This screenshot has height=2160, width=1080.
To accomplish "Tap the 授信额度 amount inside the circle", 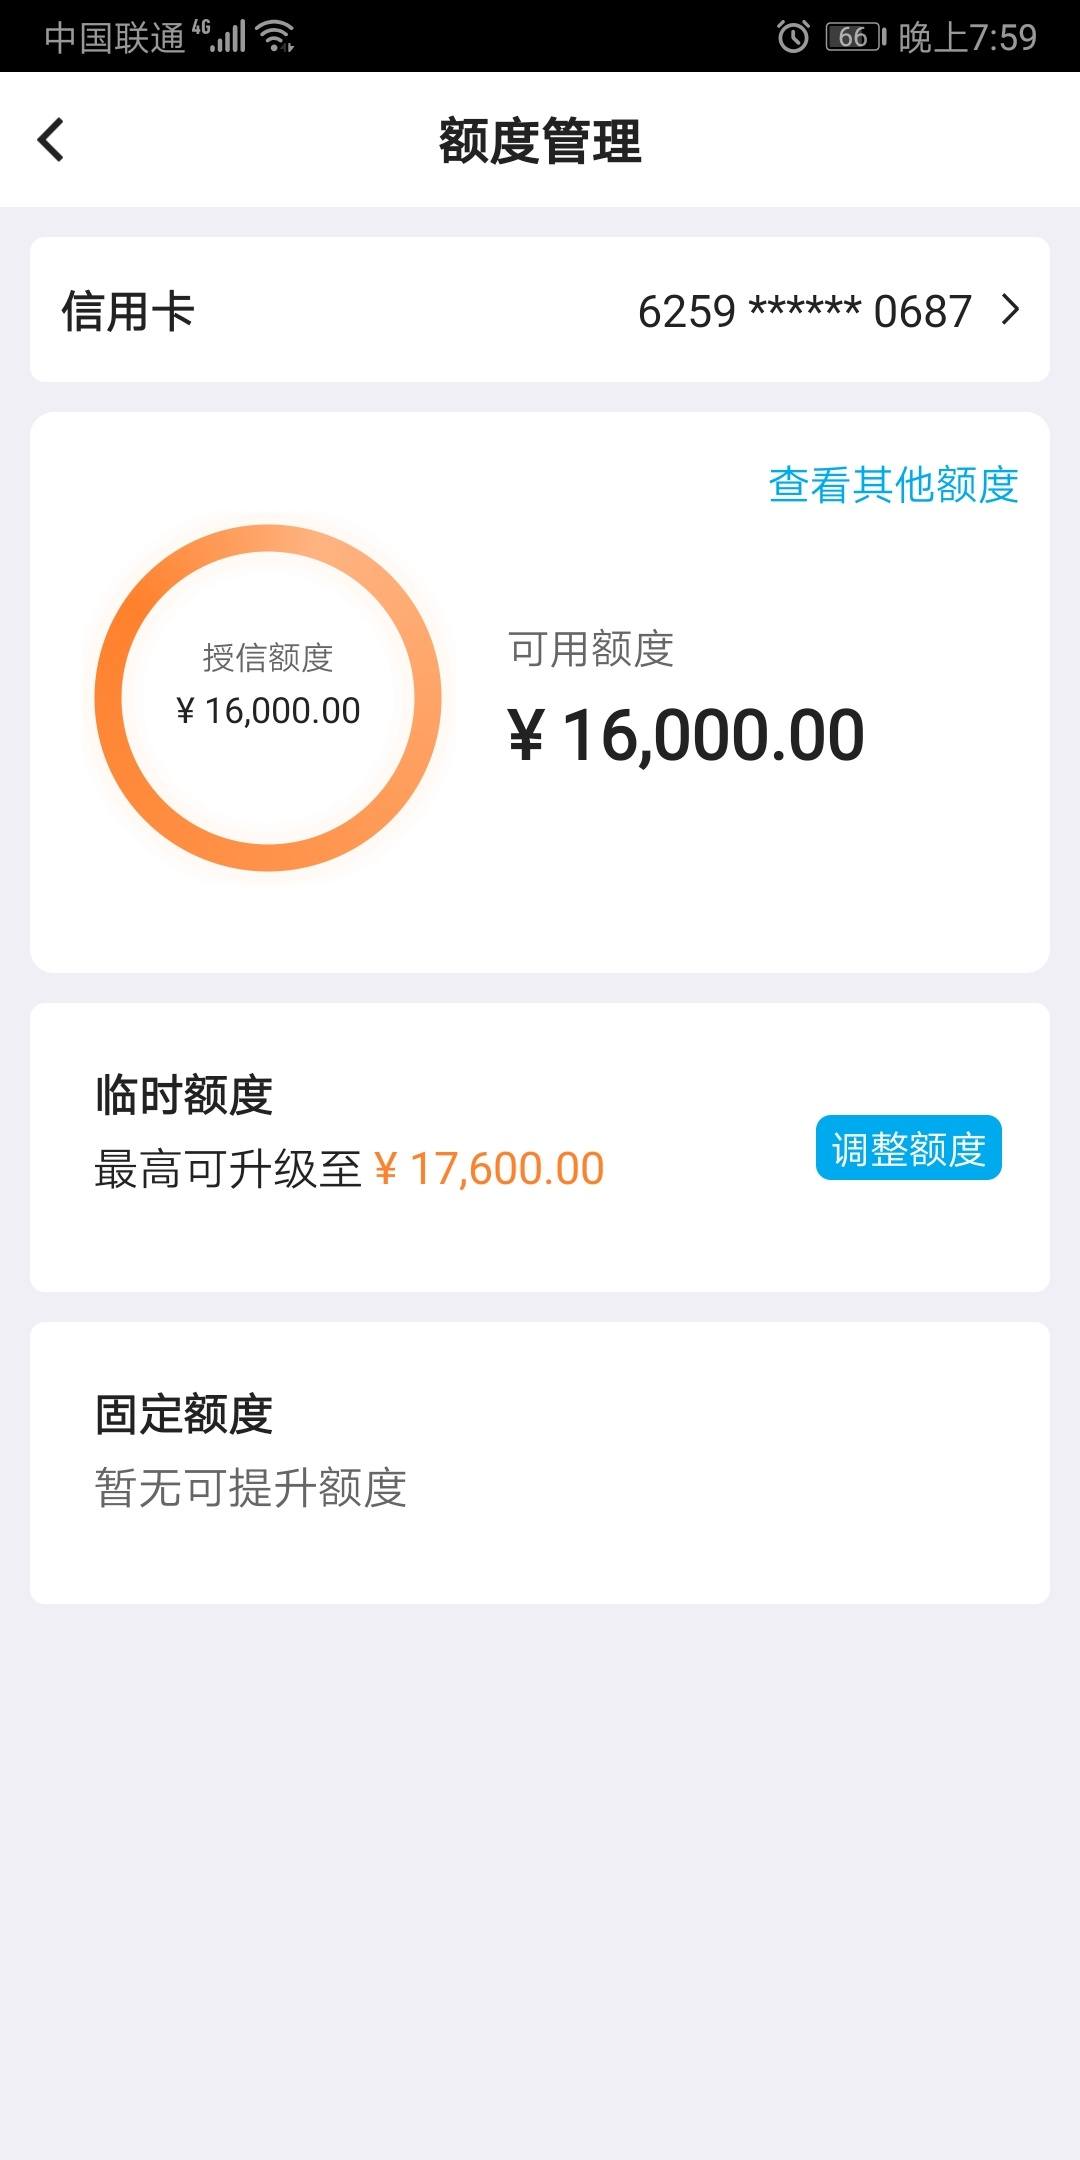I will click(x=268, y=711).
